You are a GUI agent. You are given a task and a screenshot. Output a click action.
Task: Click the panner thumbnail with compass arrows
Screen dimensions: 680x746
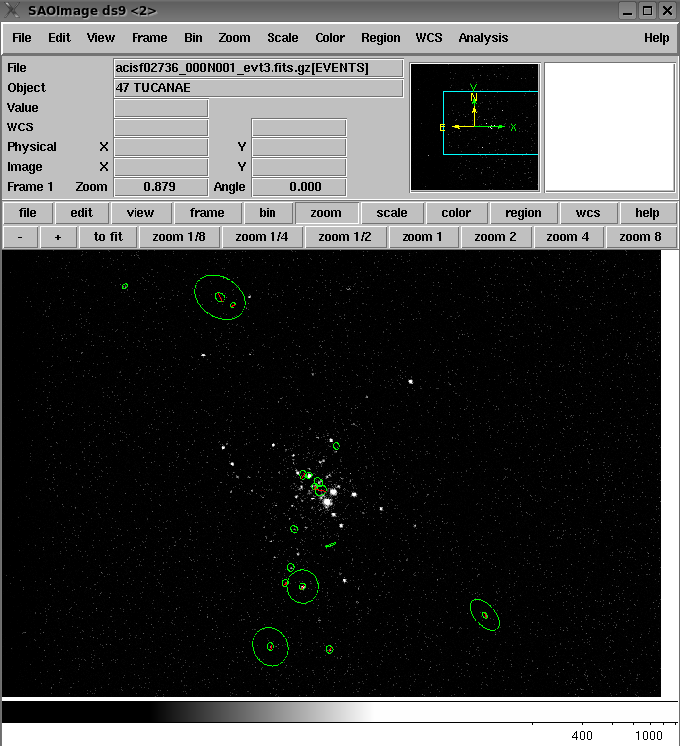coord(475,127)
